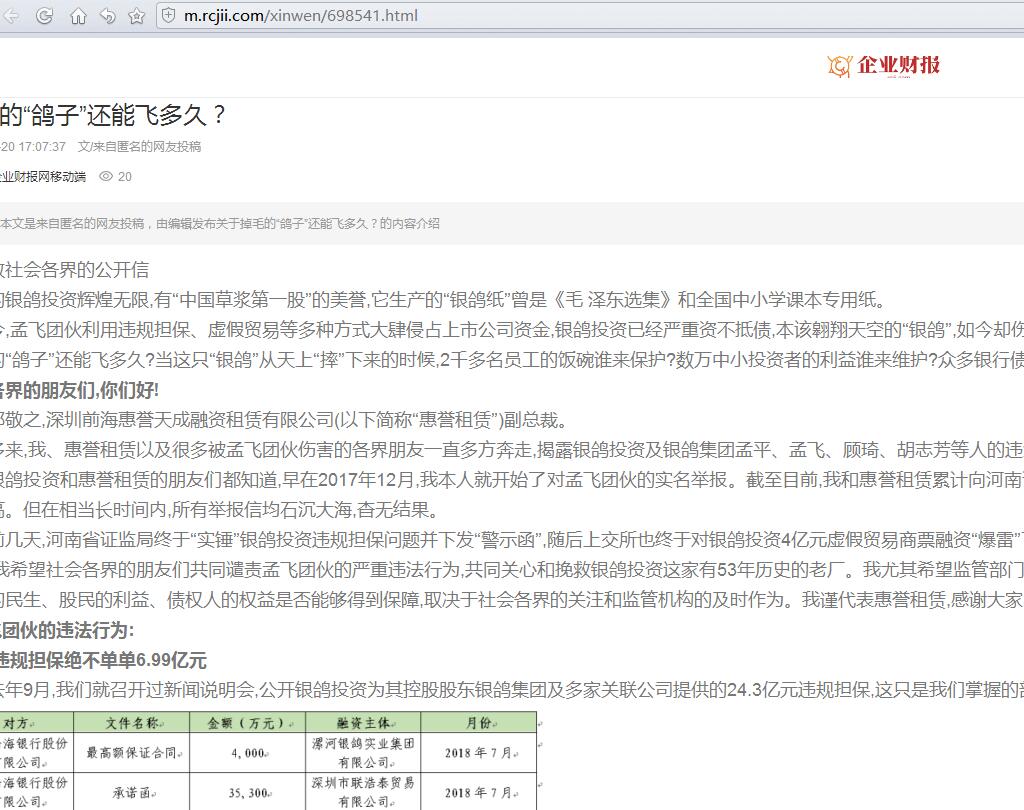This screenshot has height=810, width=1024.
Task: Click the timestamp 17:07:37
Action: (x=42, y=147)
